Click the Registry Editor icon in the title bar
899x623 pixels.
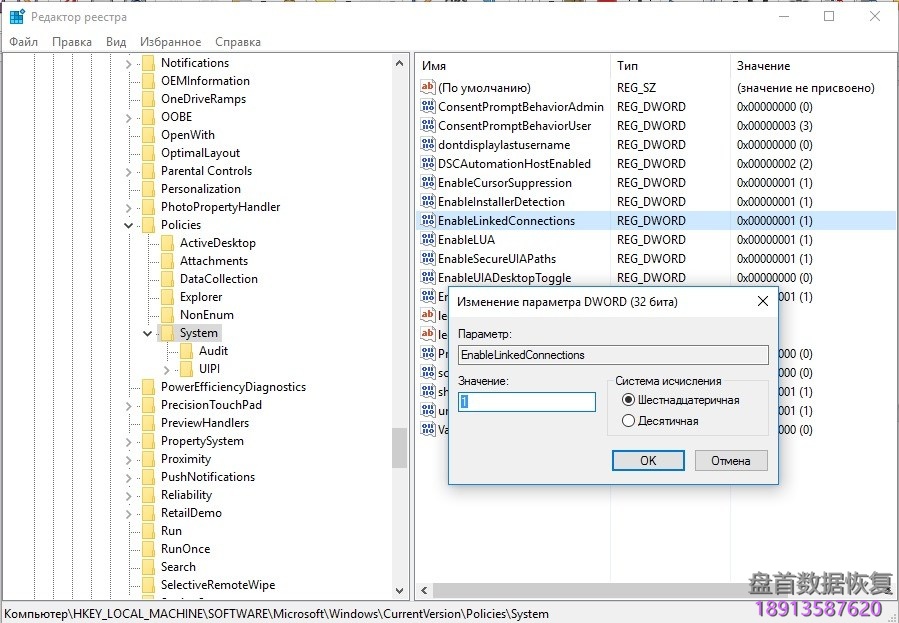[x=17, y=17]
